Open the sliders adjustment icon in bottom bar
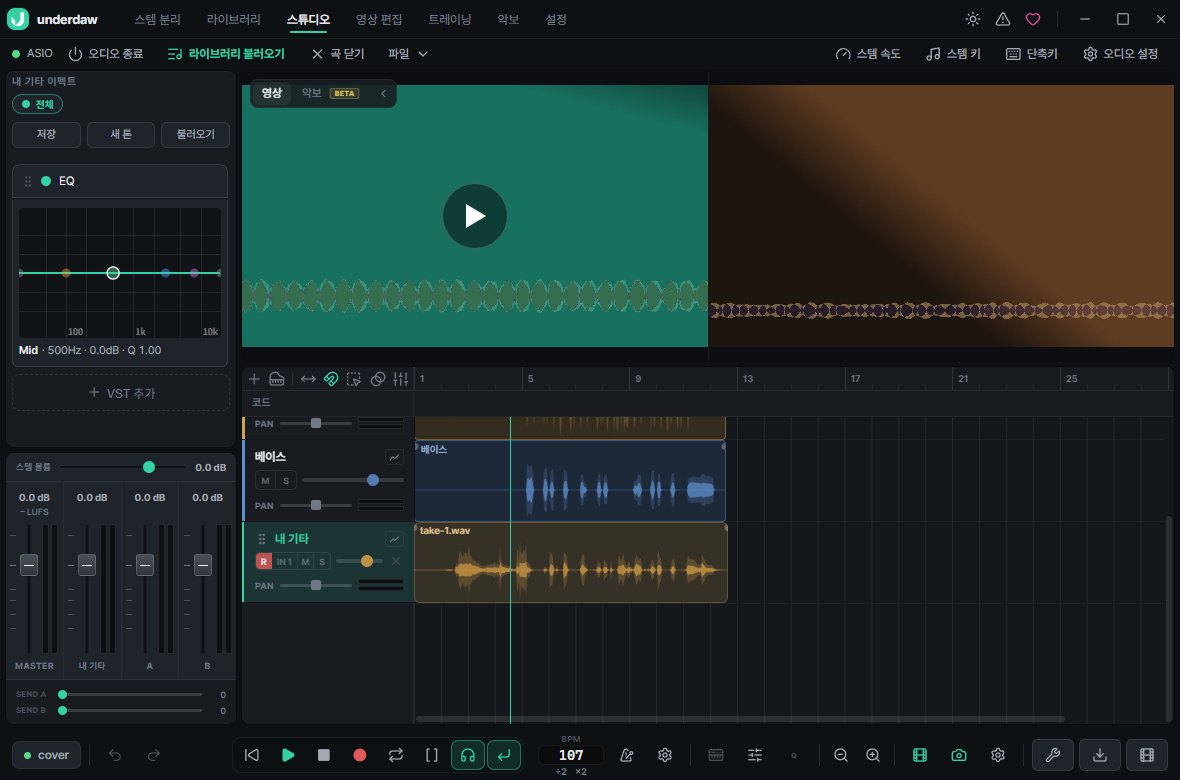Viewport: 1180px width, 780px height. (x=755, y=755)
